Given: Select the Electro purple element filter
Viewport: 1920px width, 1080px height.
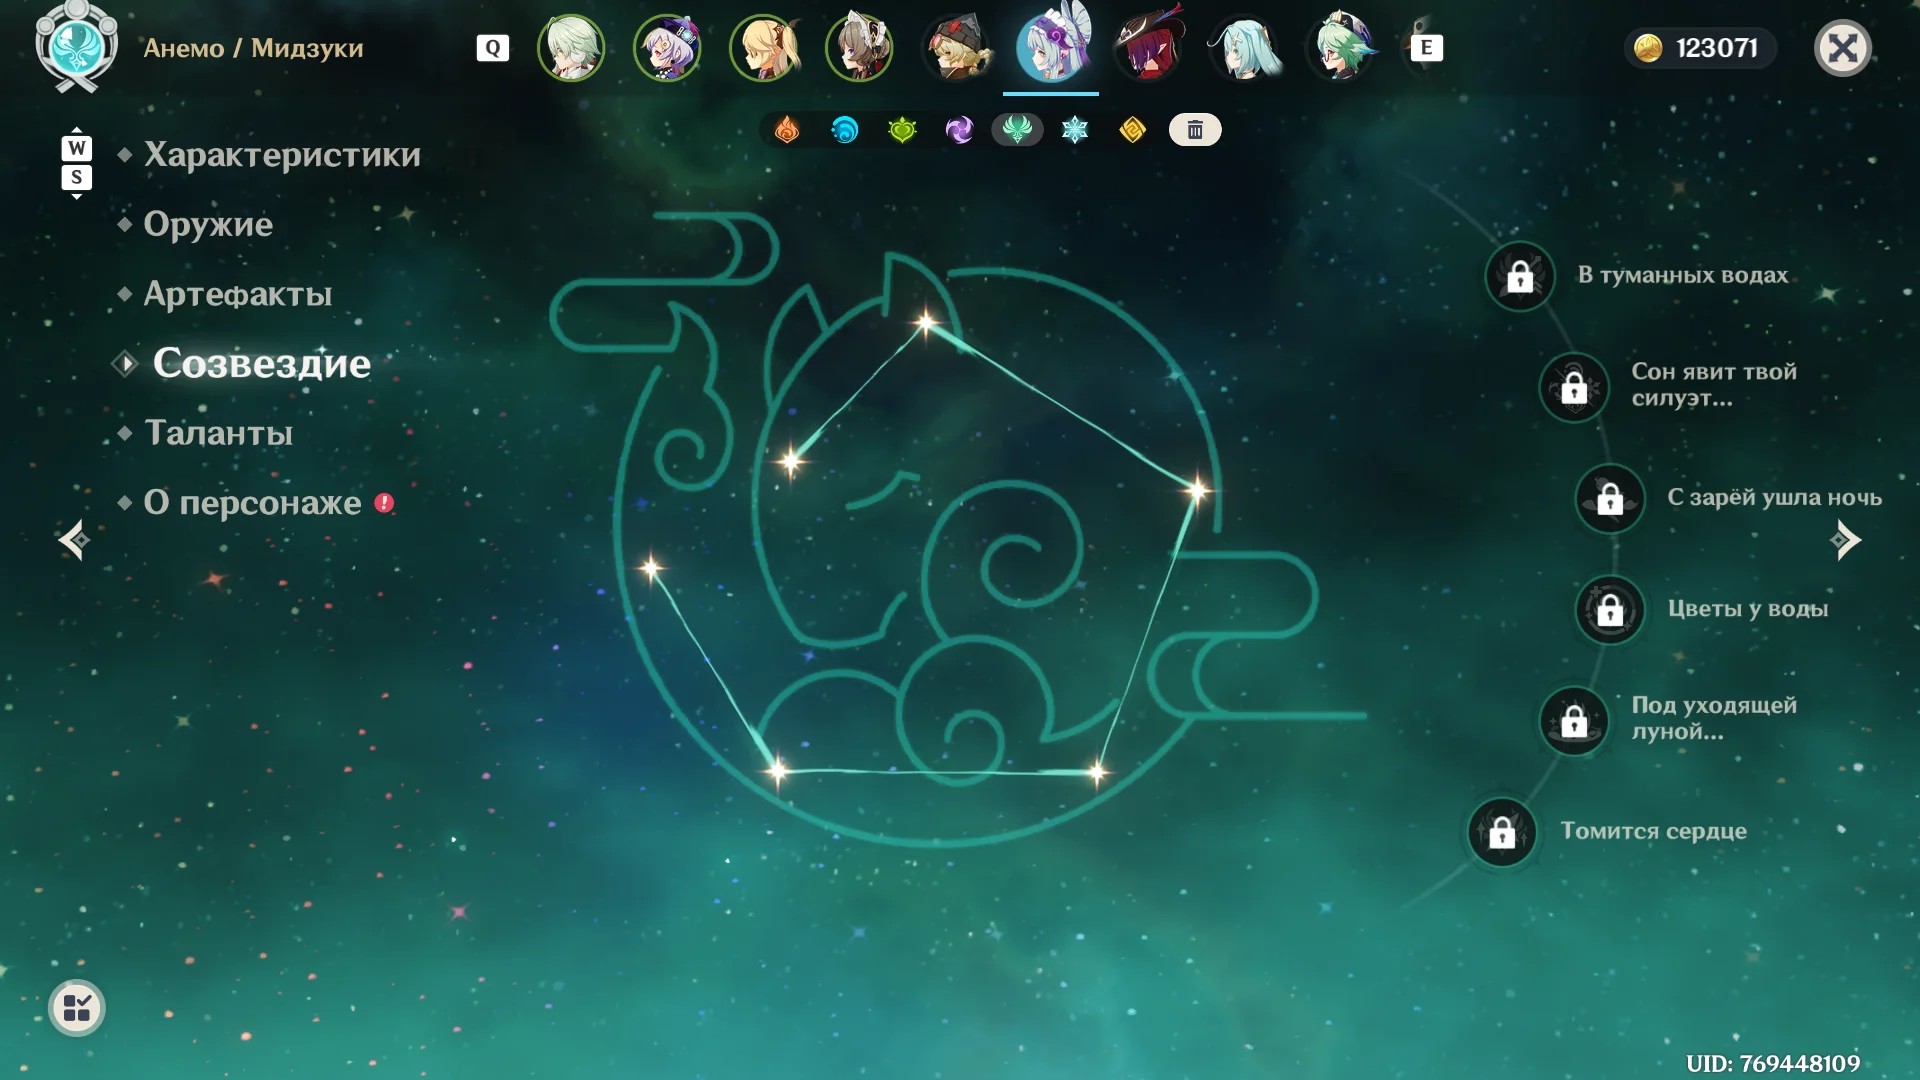Looking at the screenshot, I should pos(959,130).
